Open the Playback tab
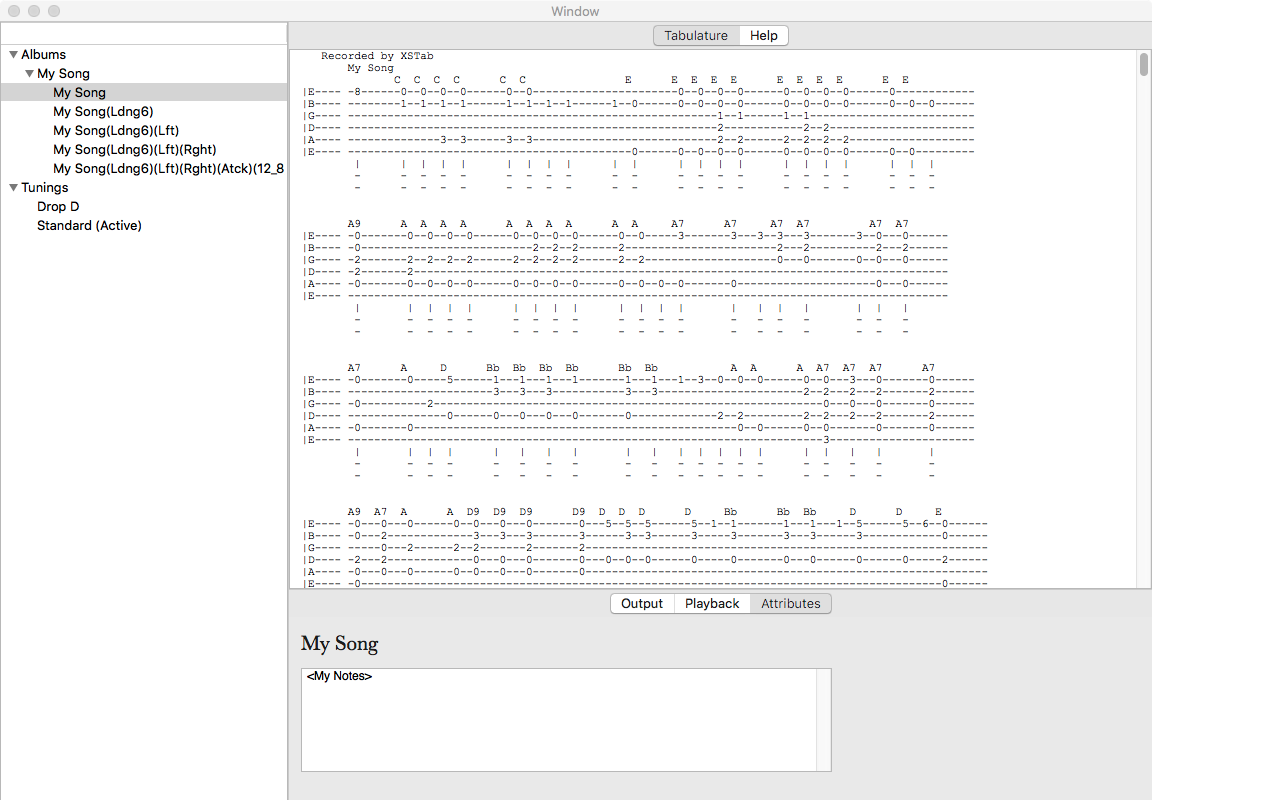 (x=712, y=603)
